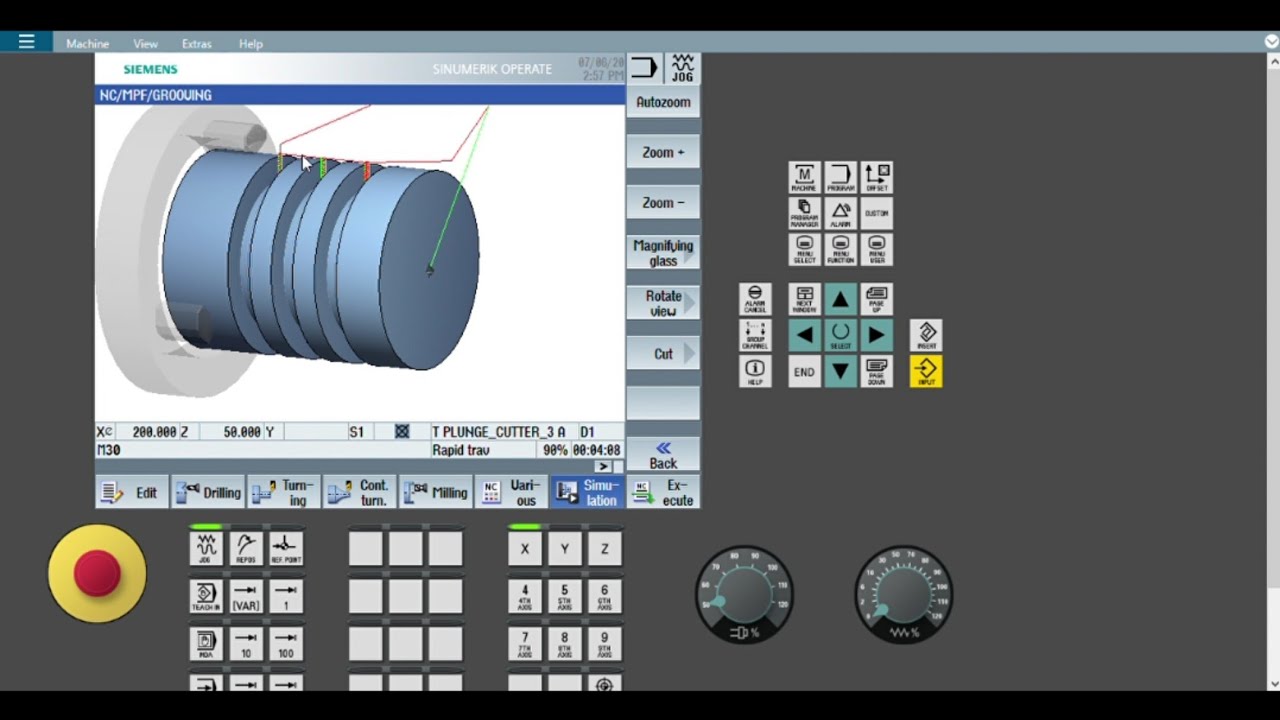Click the Autozoom softkey
The width and height of the screenshot is (1280, 720).
[x=663, y=102]
